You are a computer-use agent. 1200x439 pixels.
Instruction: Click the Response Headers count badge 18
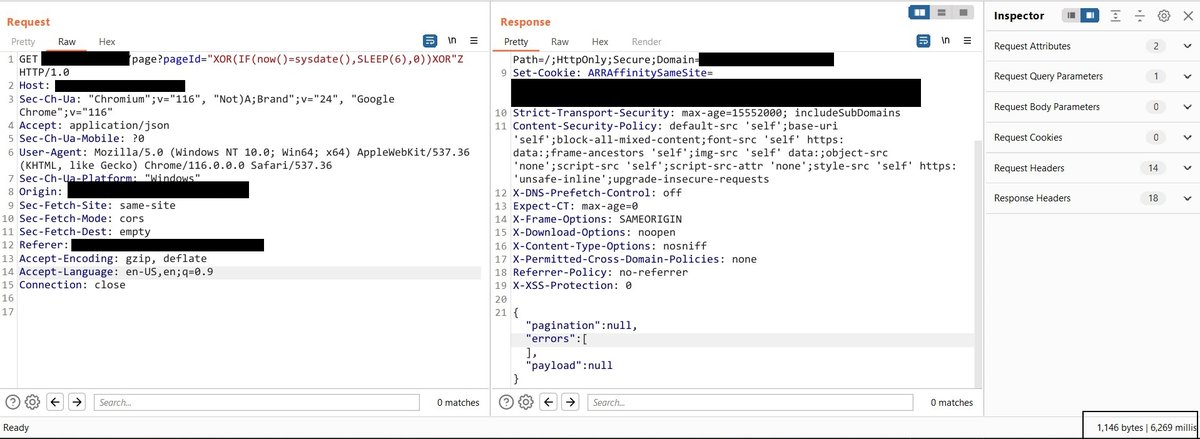click(x=1153, y=199)
